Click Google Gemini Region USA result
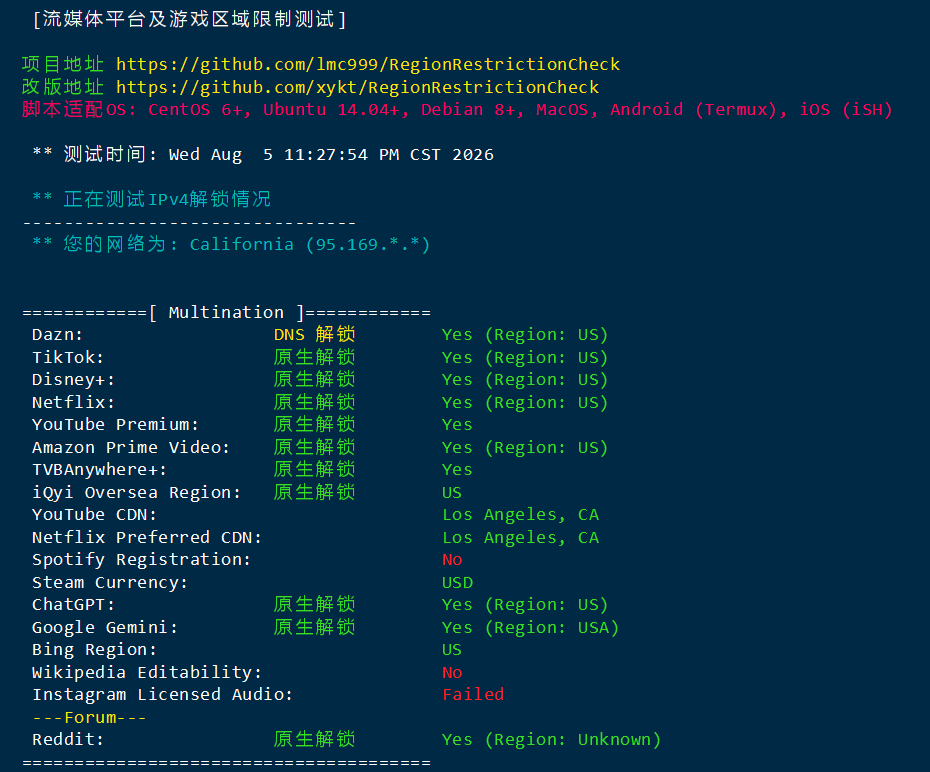The height and width of the screenshot is (772, 930). tap(530, 627)
